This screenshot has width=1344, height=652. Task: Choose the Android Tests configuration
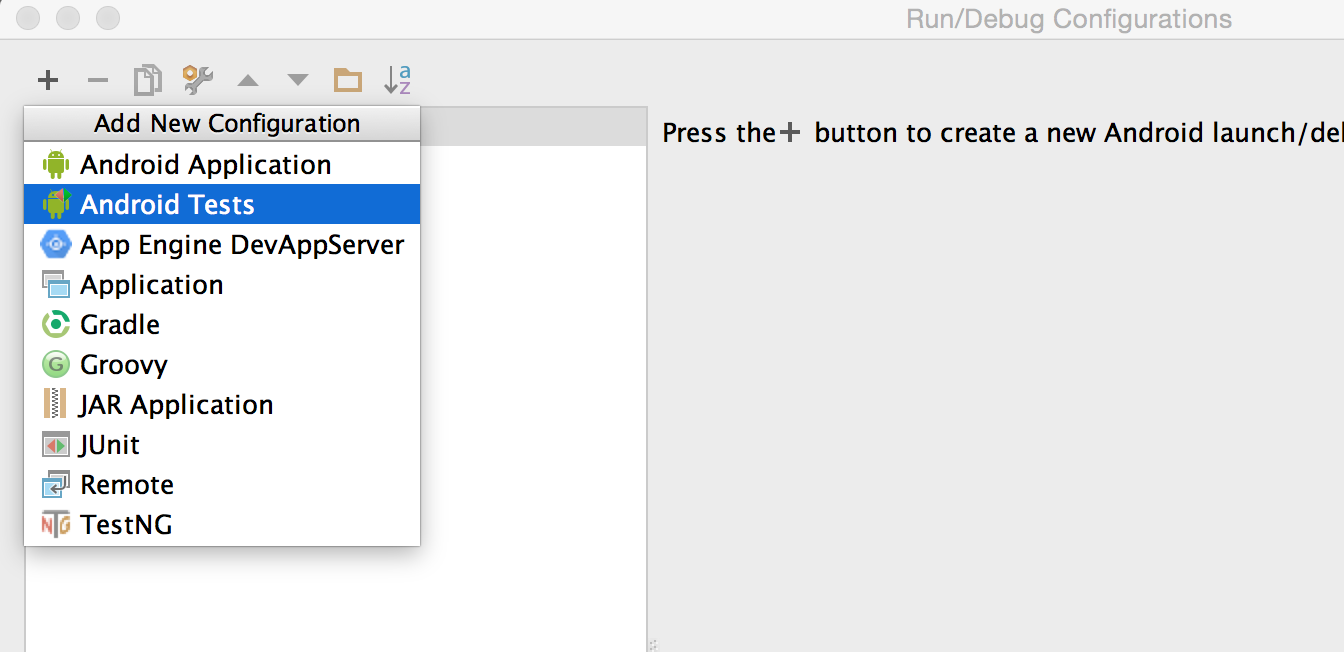tap(167, 204)
